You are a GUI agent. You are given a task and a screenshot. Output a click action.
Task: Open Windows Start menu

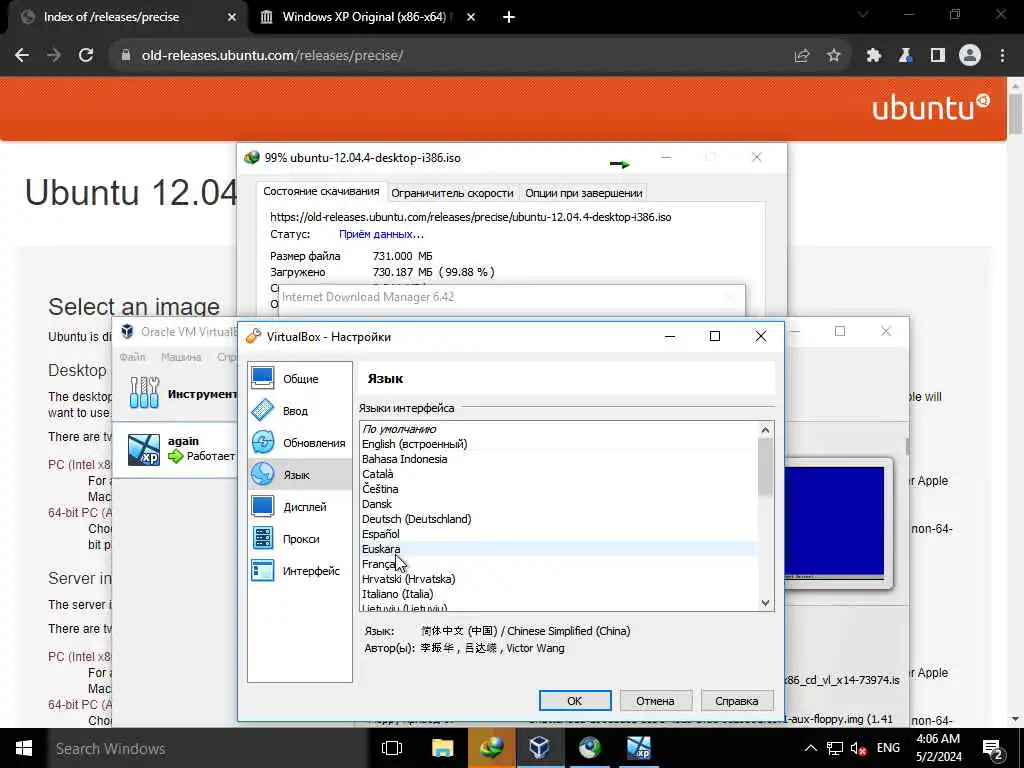24,748
